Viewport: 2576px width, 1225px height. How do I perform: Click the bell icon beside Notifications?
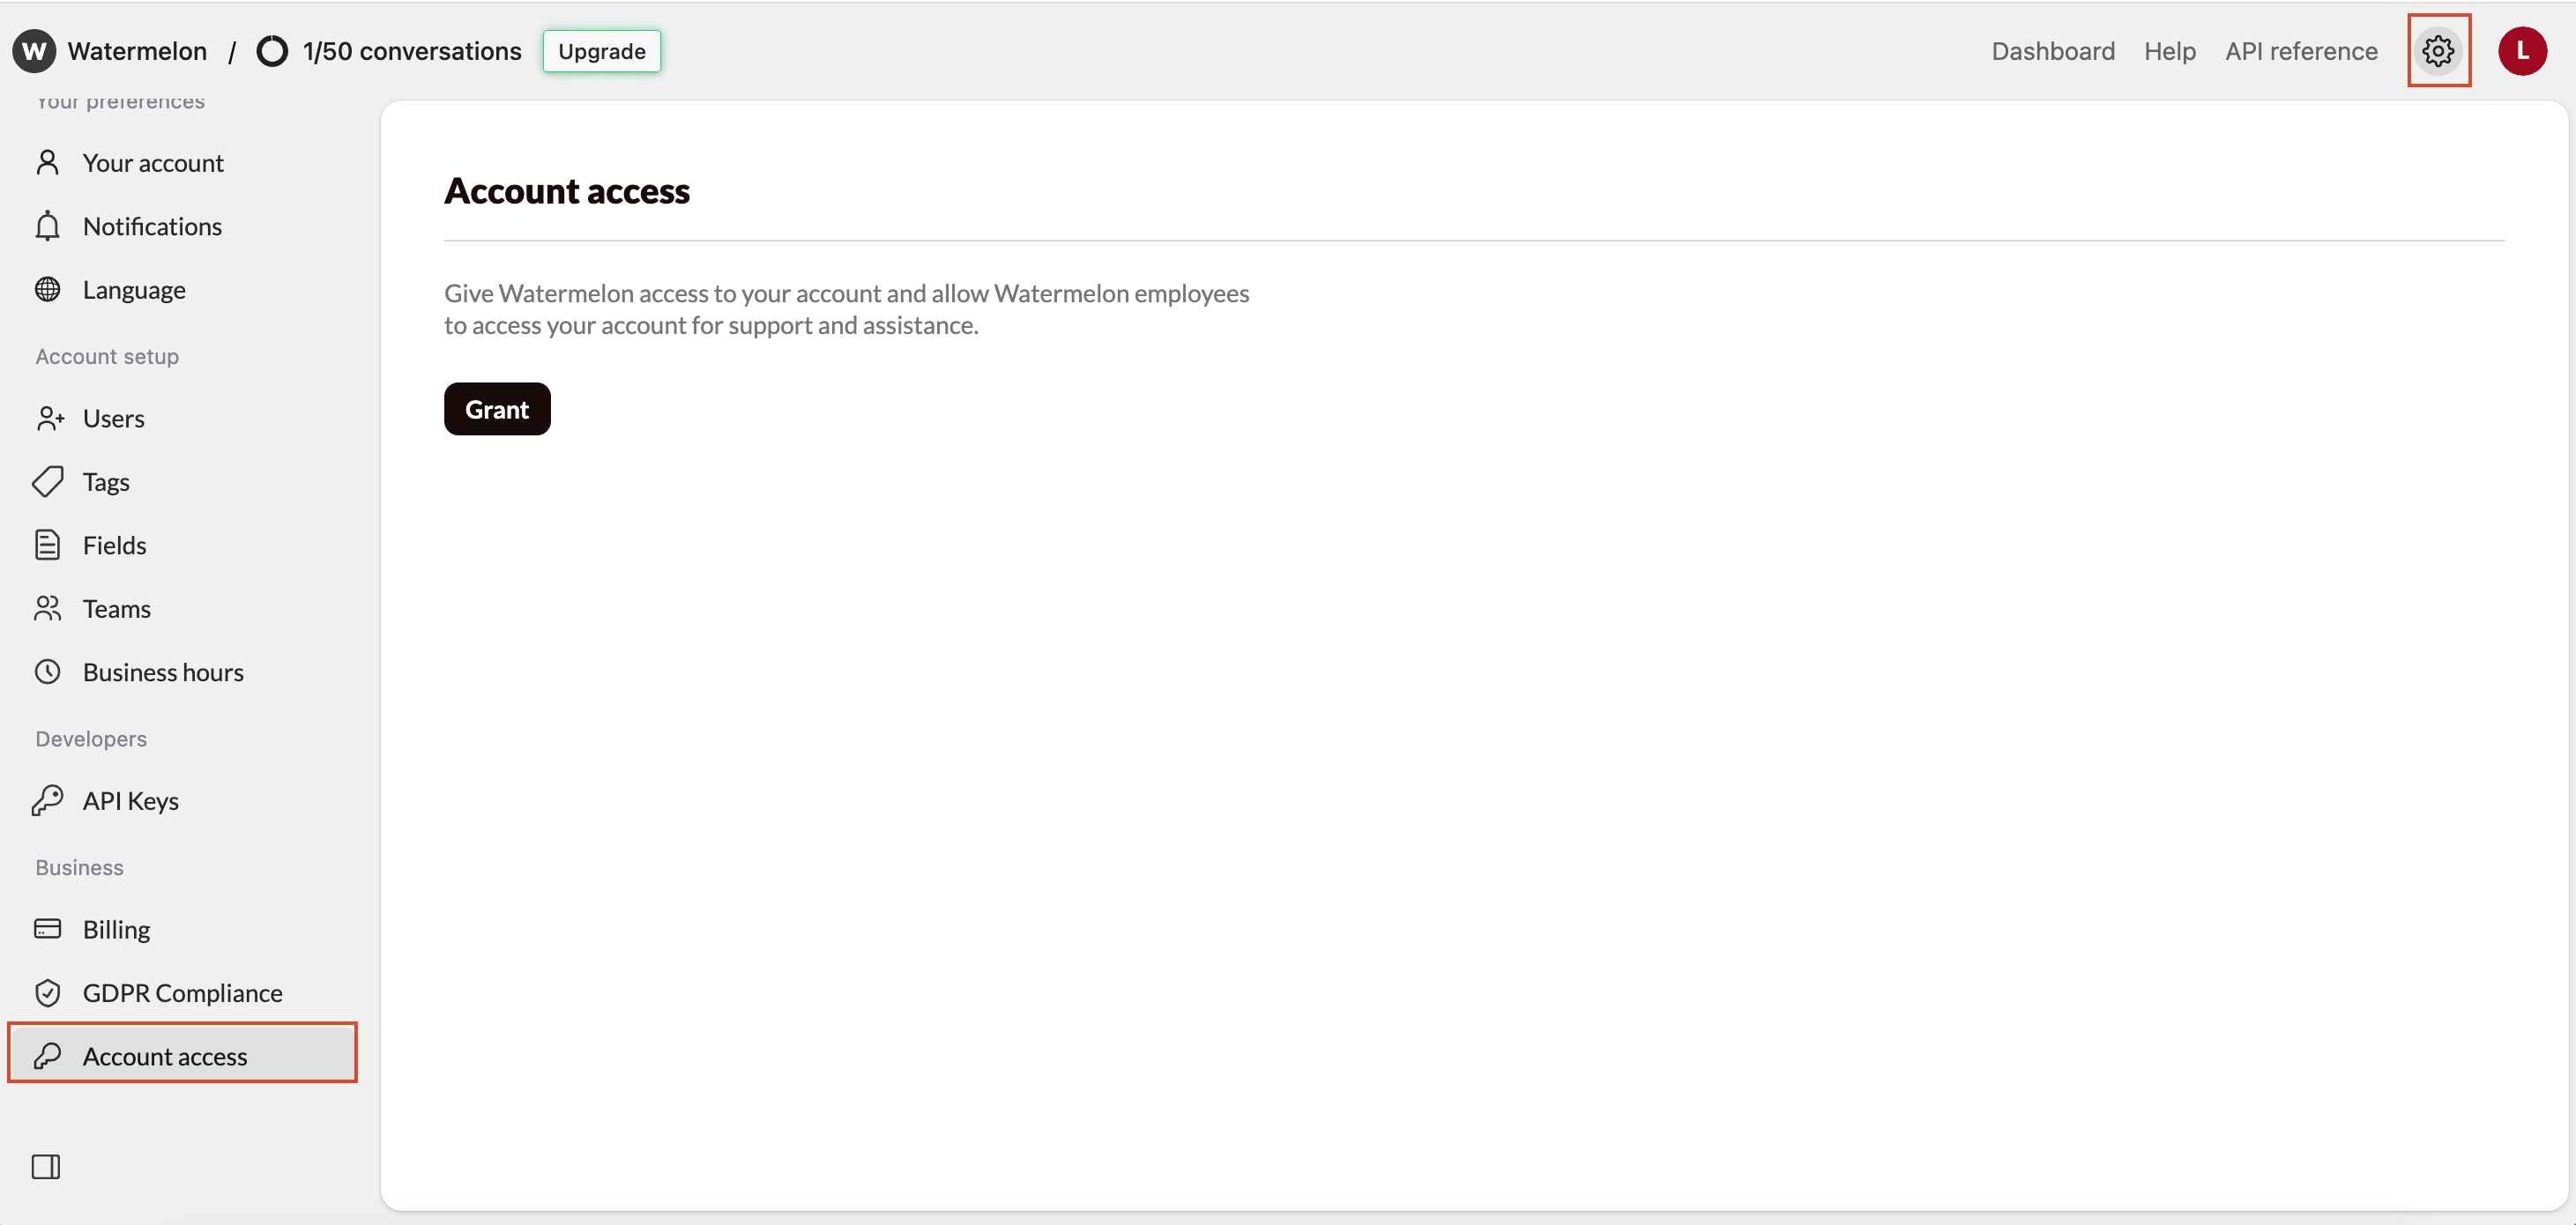[x=47, y=226]
